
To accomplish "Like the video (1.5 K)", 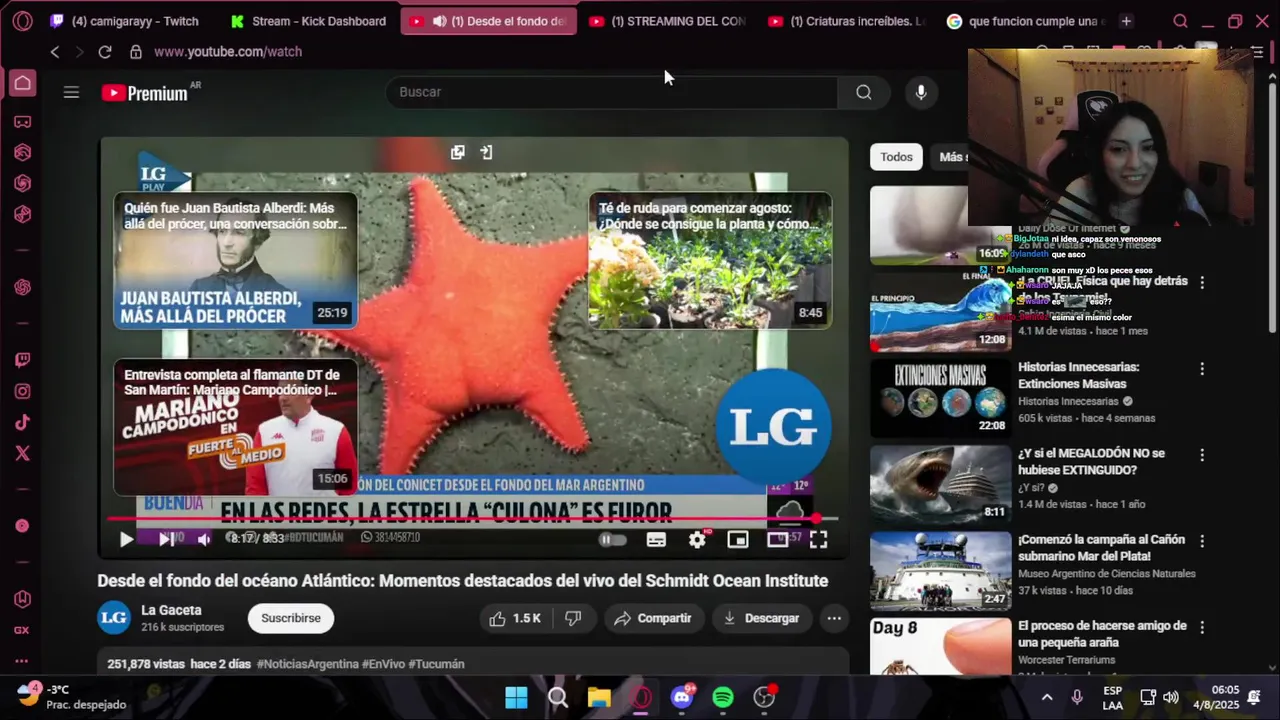I will (516, 618).
